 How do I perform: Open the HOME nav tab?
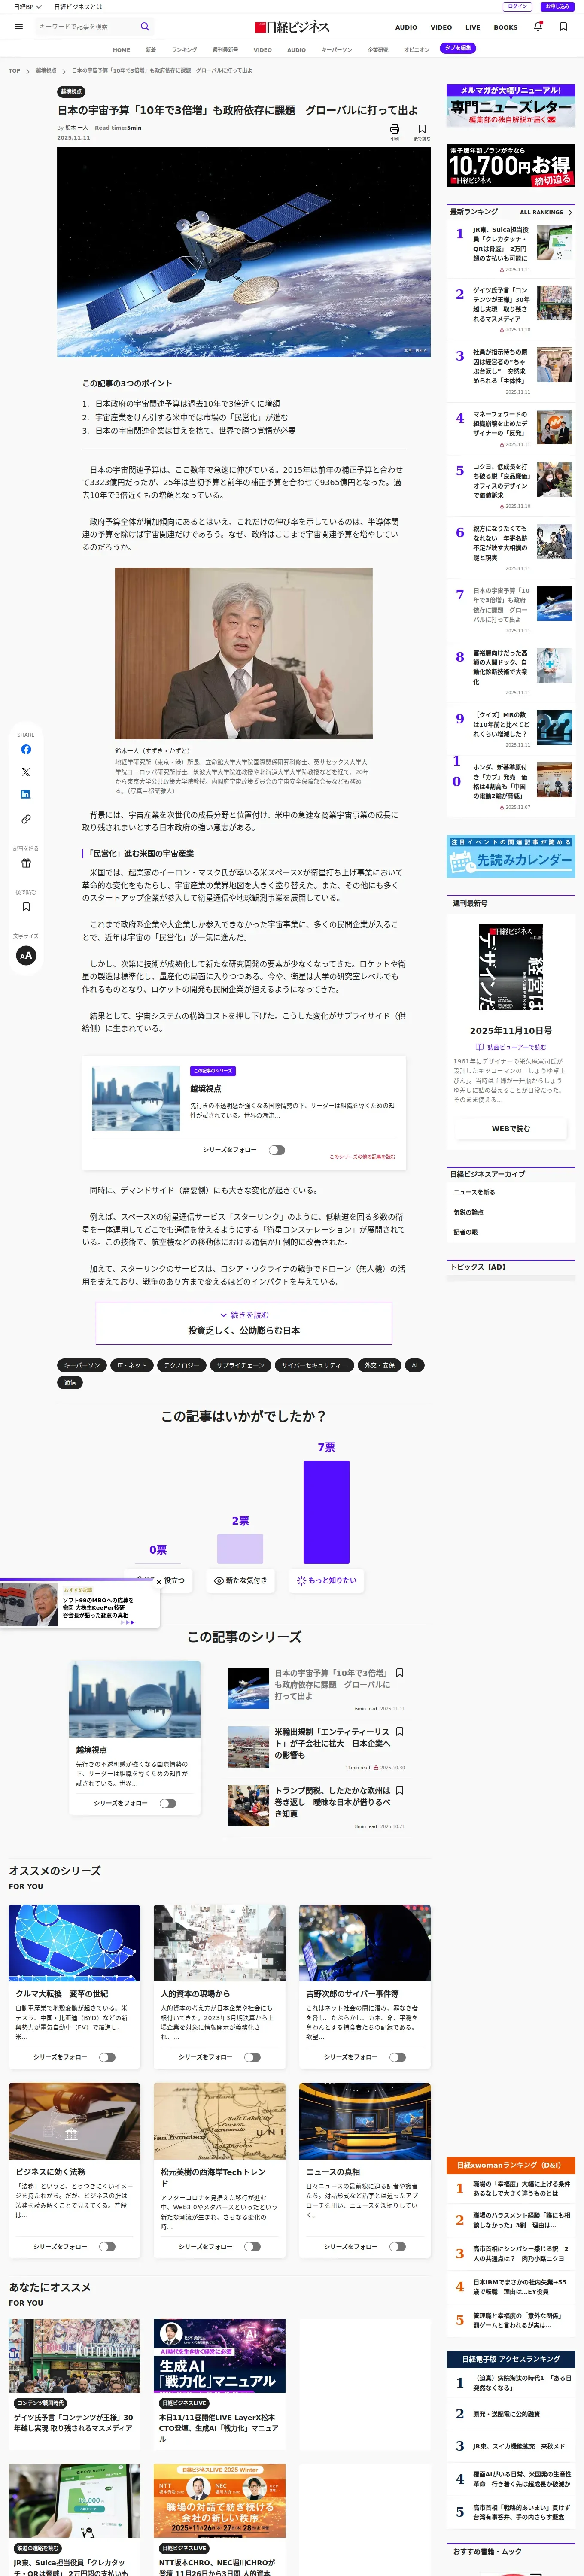[121, 49]
